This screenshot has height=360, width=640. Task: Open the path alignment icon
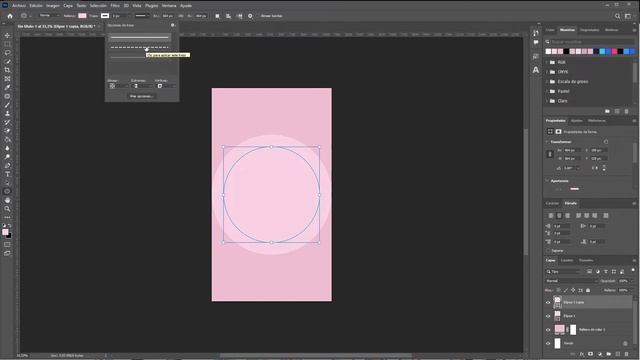(x=229, y=16)
